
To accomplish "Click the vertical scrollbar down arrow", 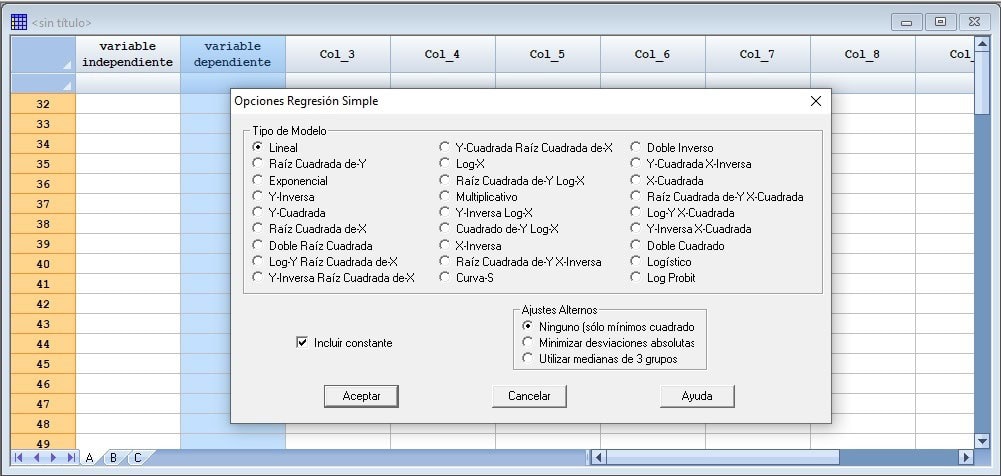I will (x=981, y=440).
